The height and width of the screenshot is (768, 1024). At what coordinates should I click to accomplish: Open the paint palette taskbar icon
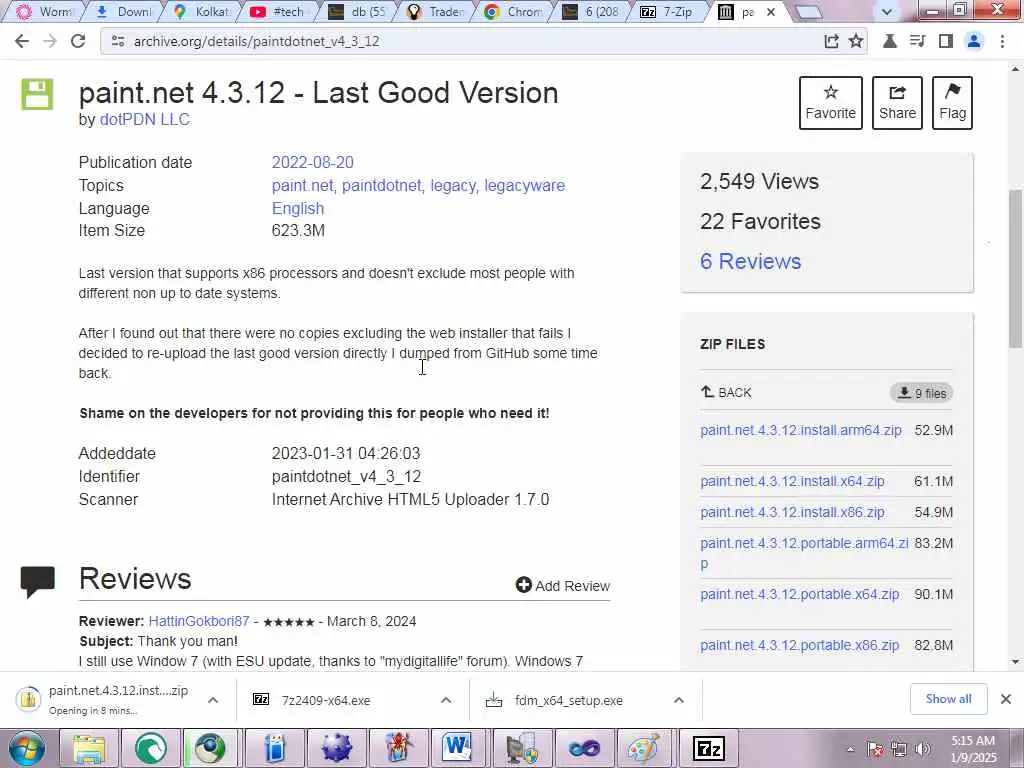tap(646, 748)
